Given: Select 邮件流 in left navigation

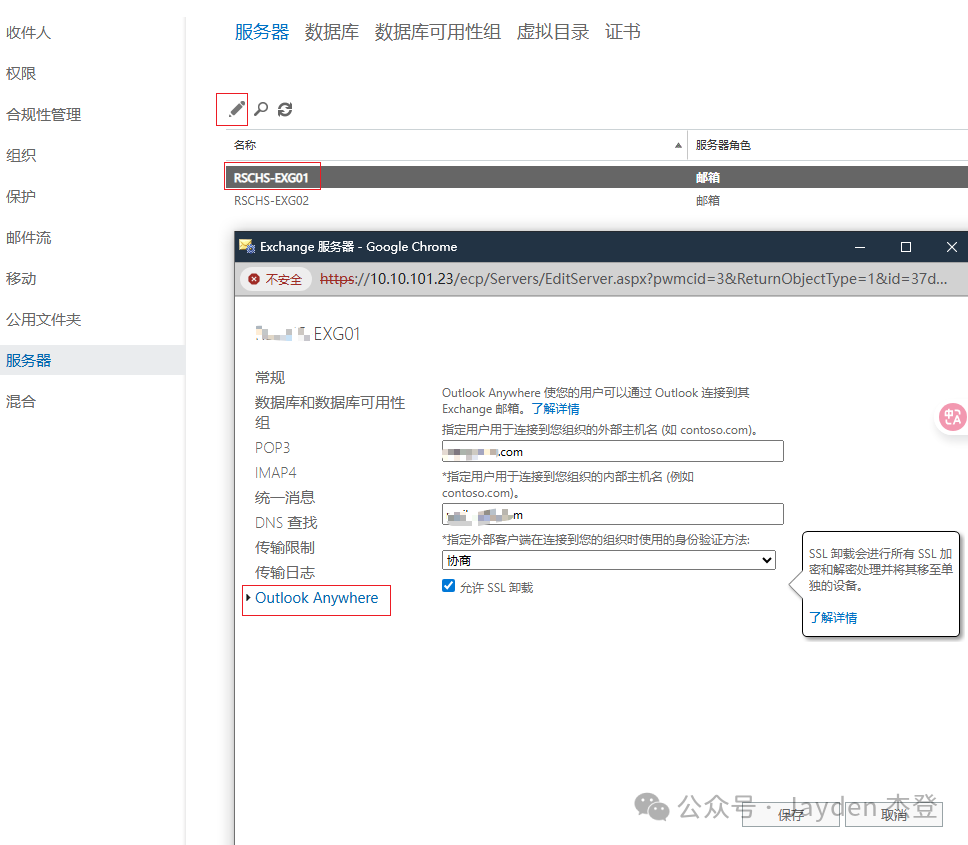Looking at the screenshot, I should pos(28,237).
